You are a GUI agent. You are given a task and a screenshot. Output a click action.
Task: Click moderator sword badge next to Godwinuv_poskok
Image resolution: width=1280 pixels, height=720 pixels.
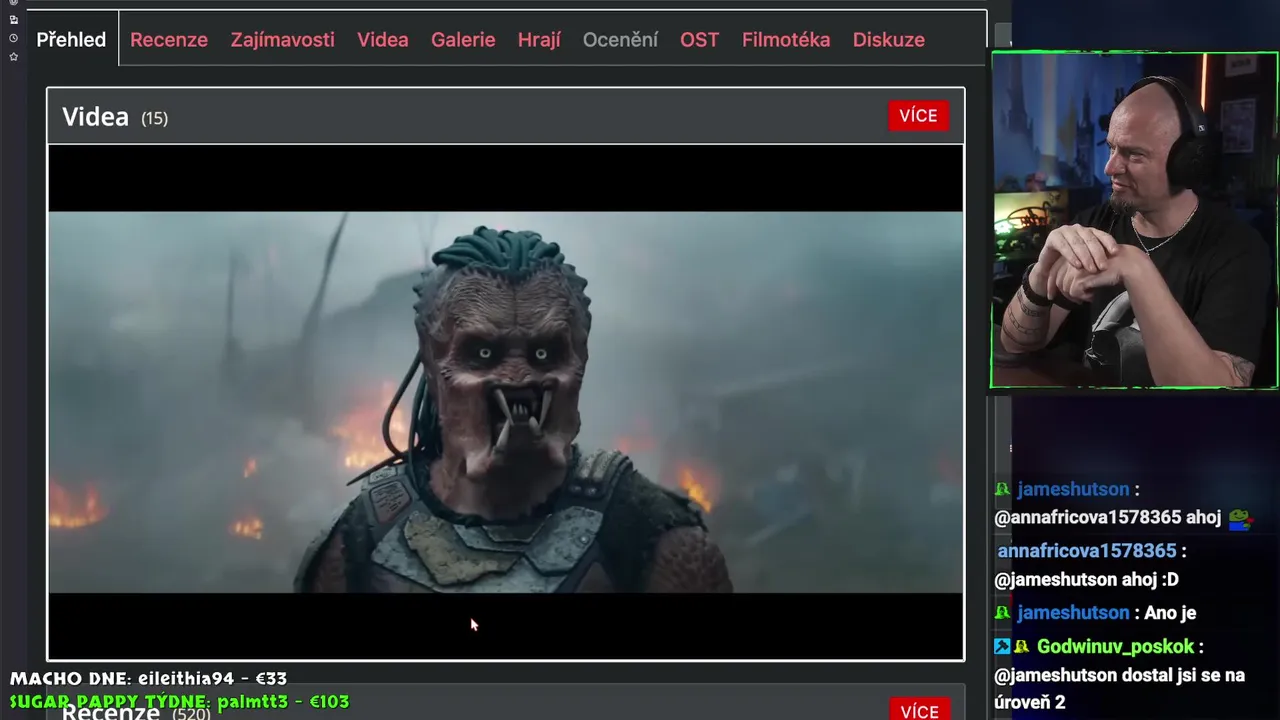(1002, 647)
